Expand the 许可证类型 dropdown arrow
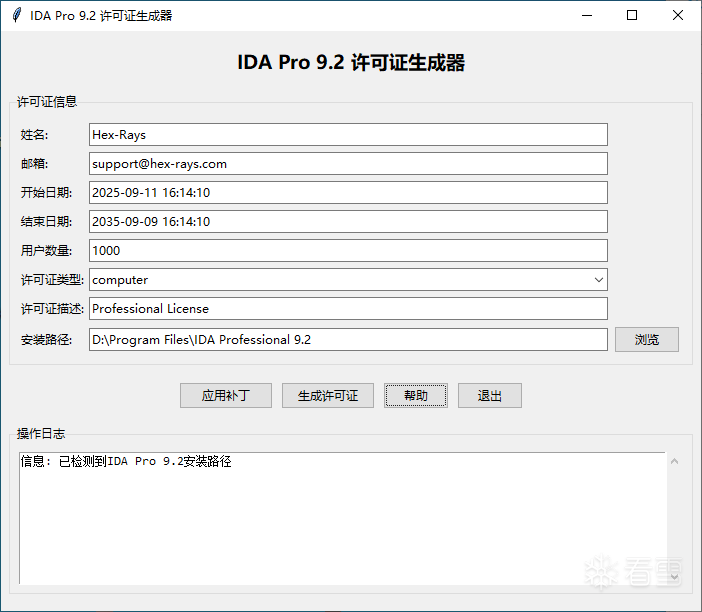This screenshot has height=612, width=702. tap(598, 280)
